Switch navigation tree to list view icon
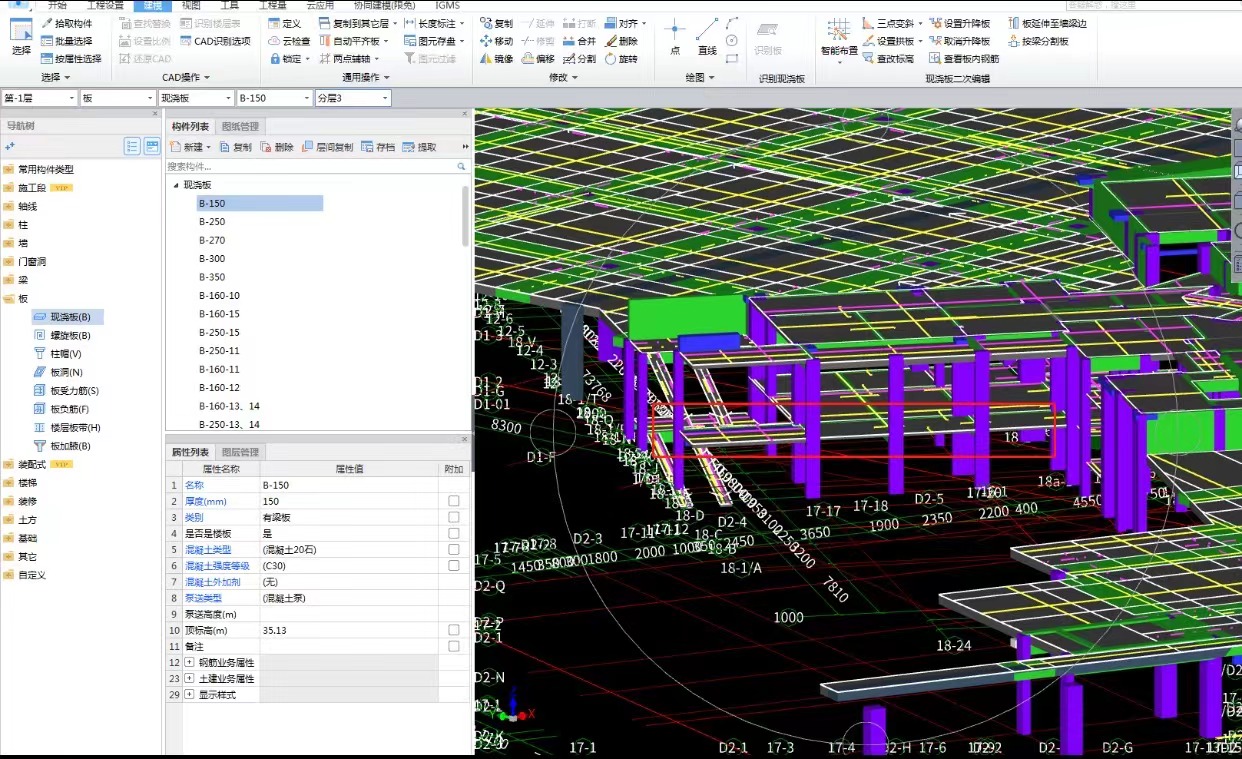Image resolution: width=1242 pixels, height=759 pixels. (x=132, y=146)
